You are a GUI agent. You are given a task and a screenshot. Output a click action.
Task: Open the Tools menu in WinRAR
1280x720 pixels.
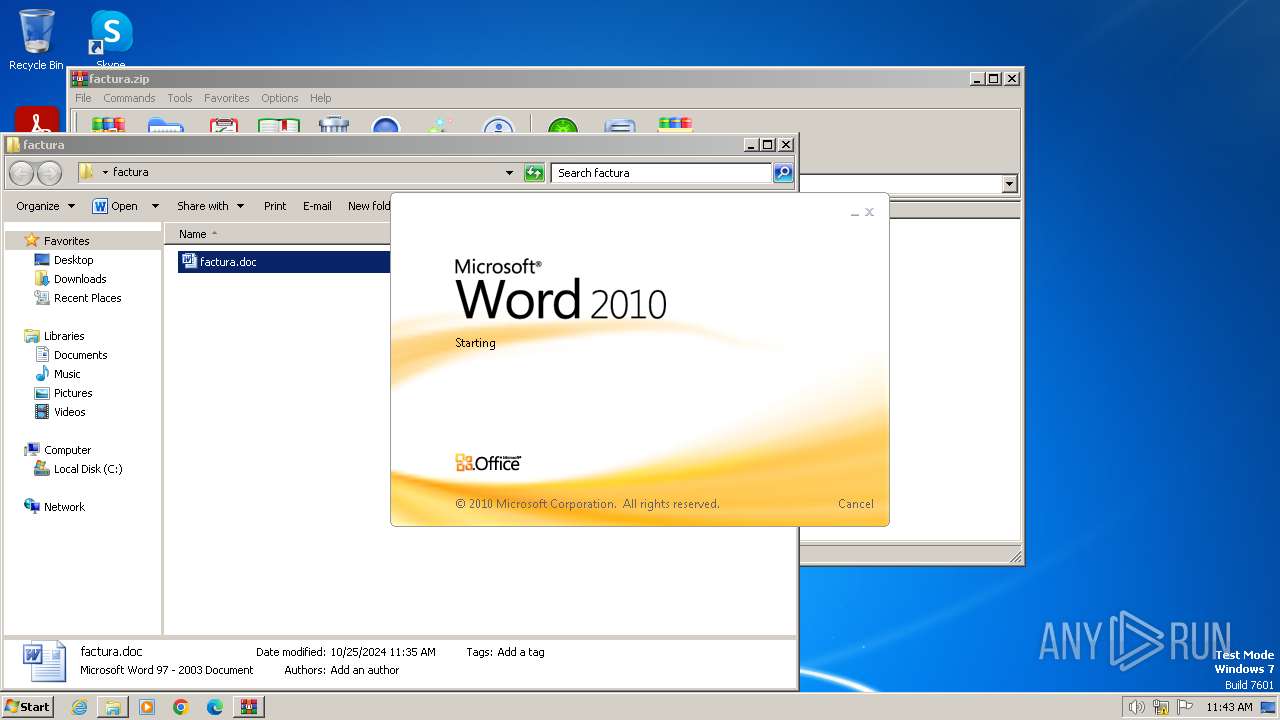pos(180,98)
